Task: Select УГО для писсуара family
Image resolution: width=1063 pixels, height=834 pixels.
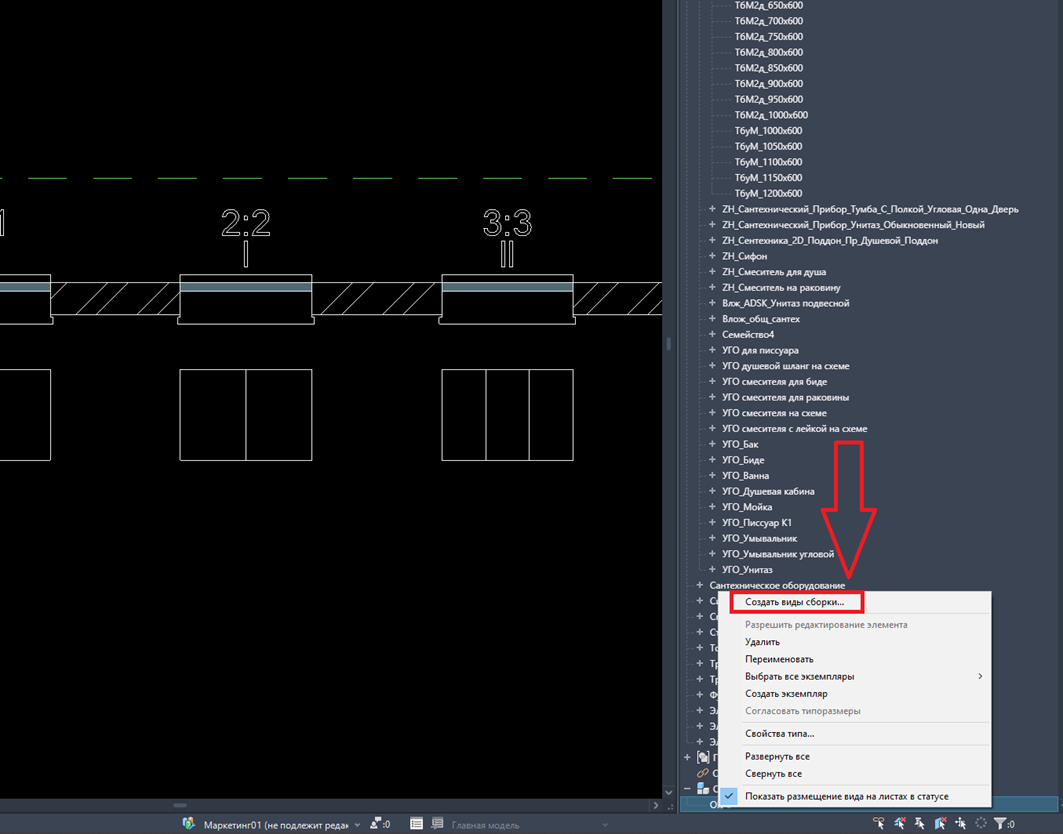Action: [761, 350]
